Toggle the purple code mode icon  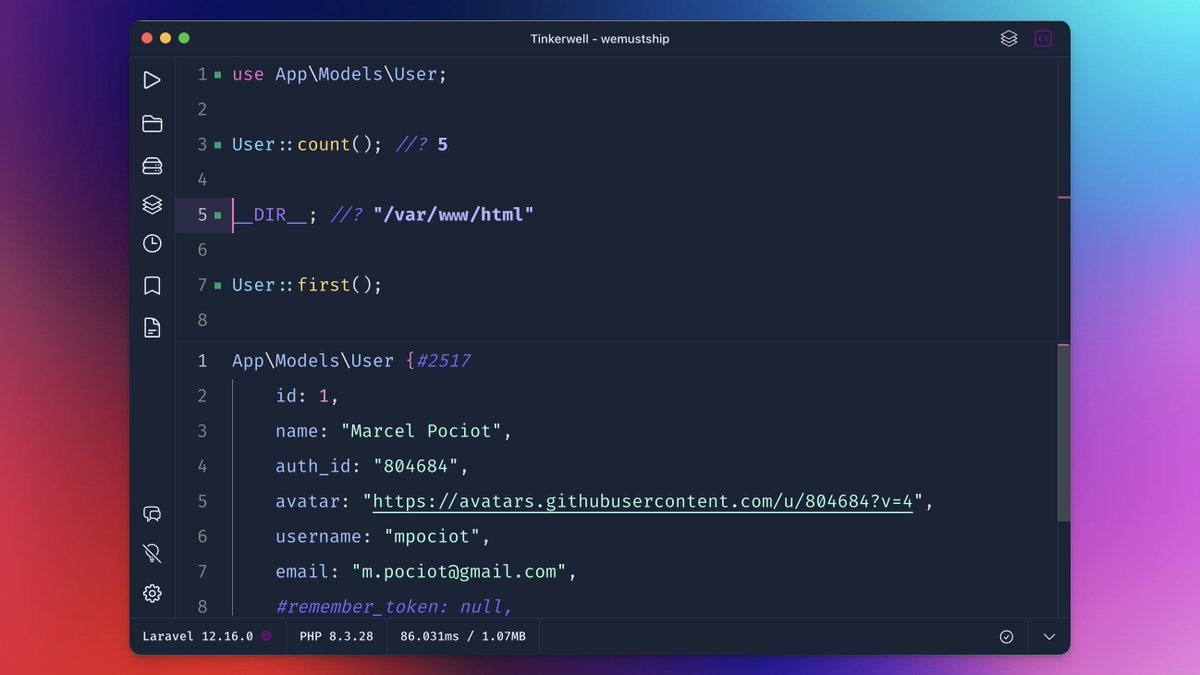[1043, 38]
